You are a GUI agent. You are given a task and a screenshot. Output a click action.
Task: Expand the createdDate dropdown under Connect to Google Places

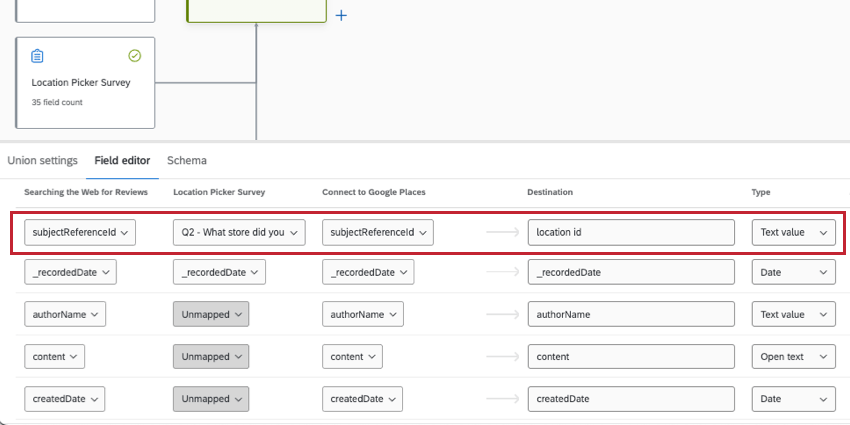coord(362,397)
